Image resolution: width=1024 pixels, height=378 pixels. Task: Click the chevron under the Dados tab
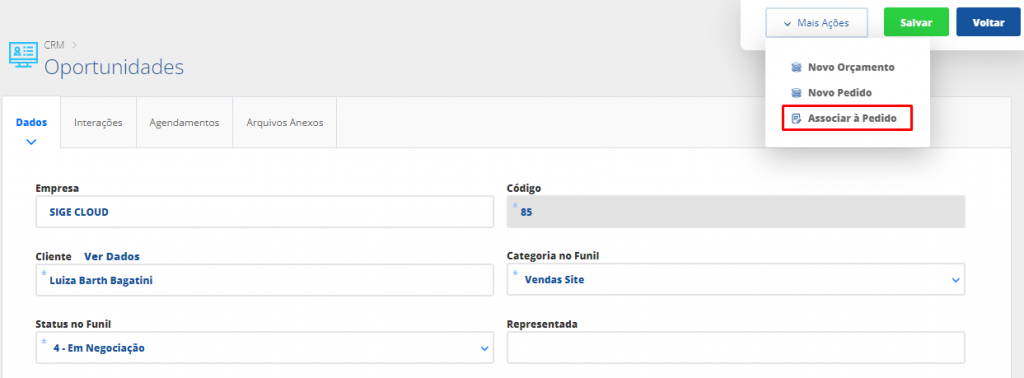[x=31, y=141]
